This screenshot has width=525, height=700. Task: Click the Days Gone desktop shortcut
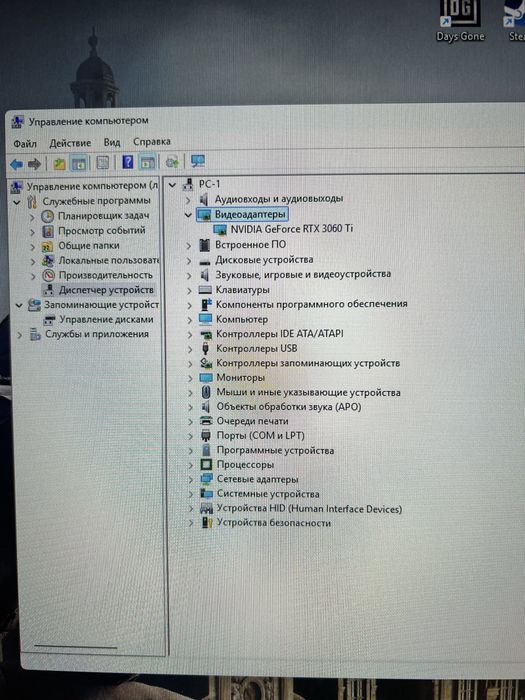click(460, 21)
